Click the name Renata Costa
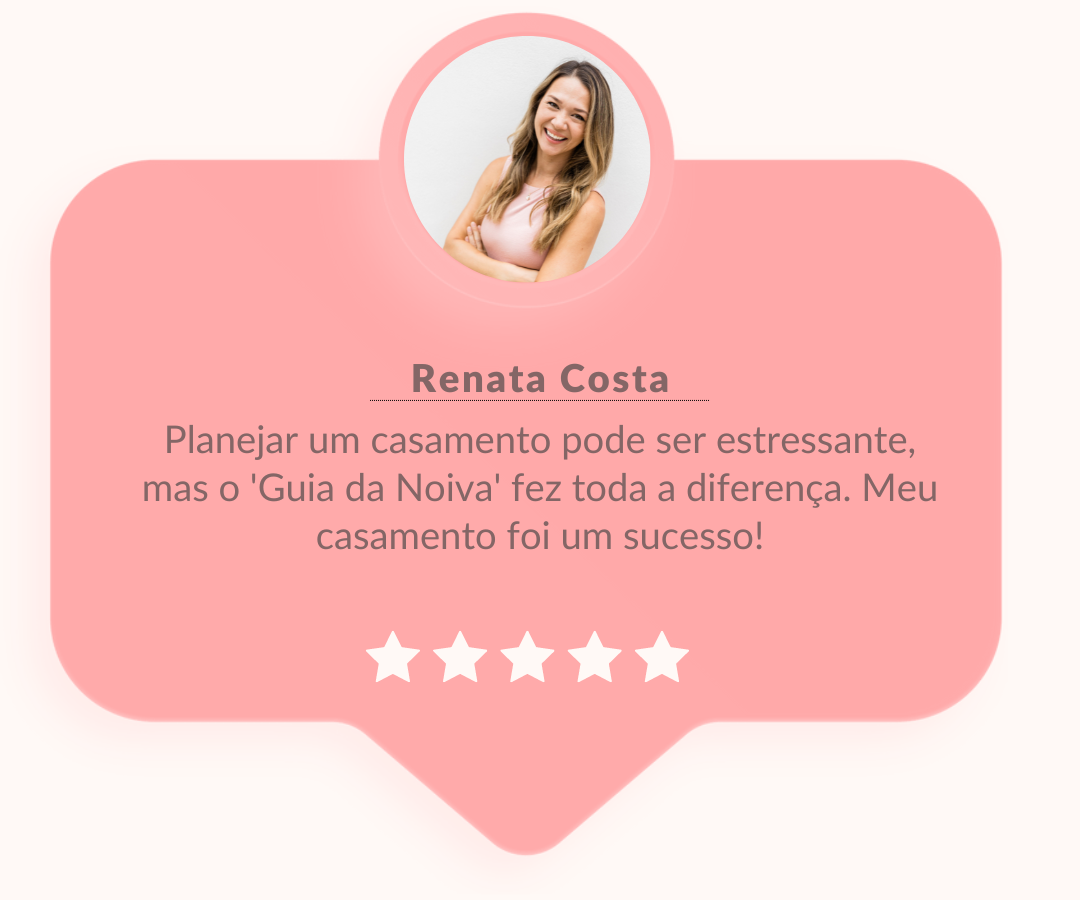1080x900 pixels. 540,379
